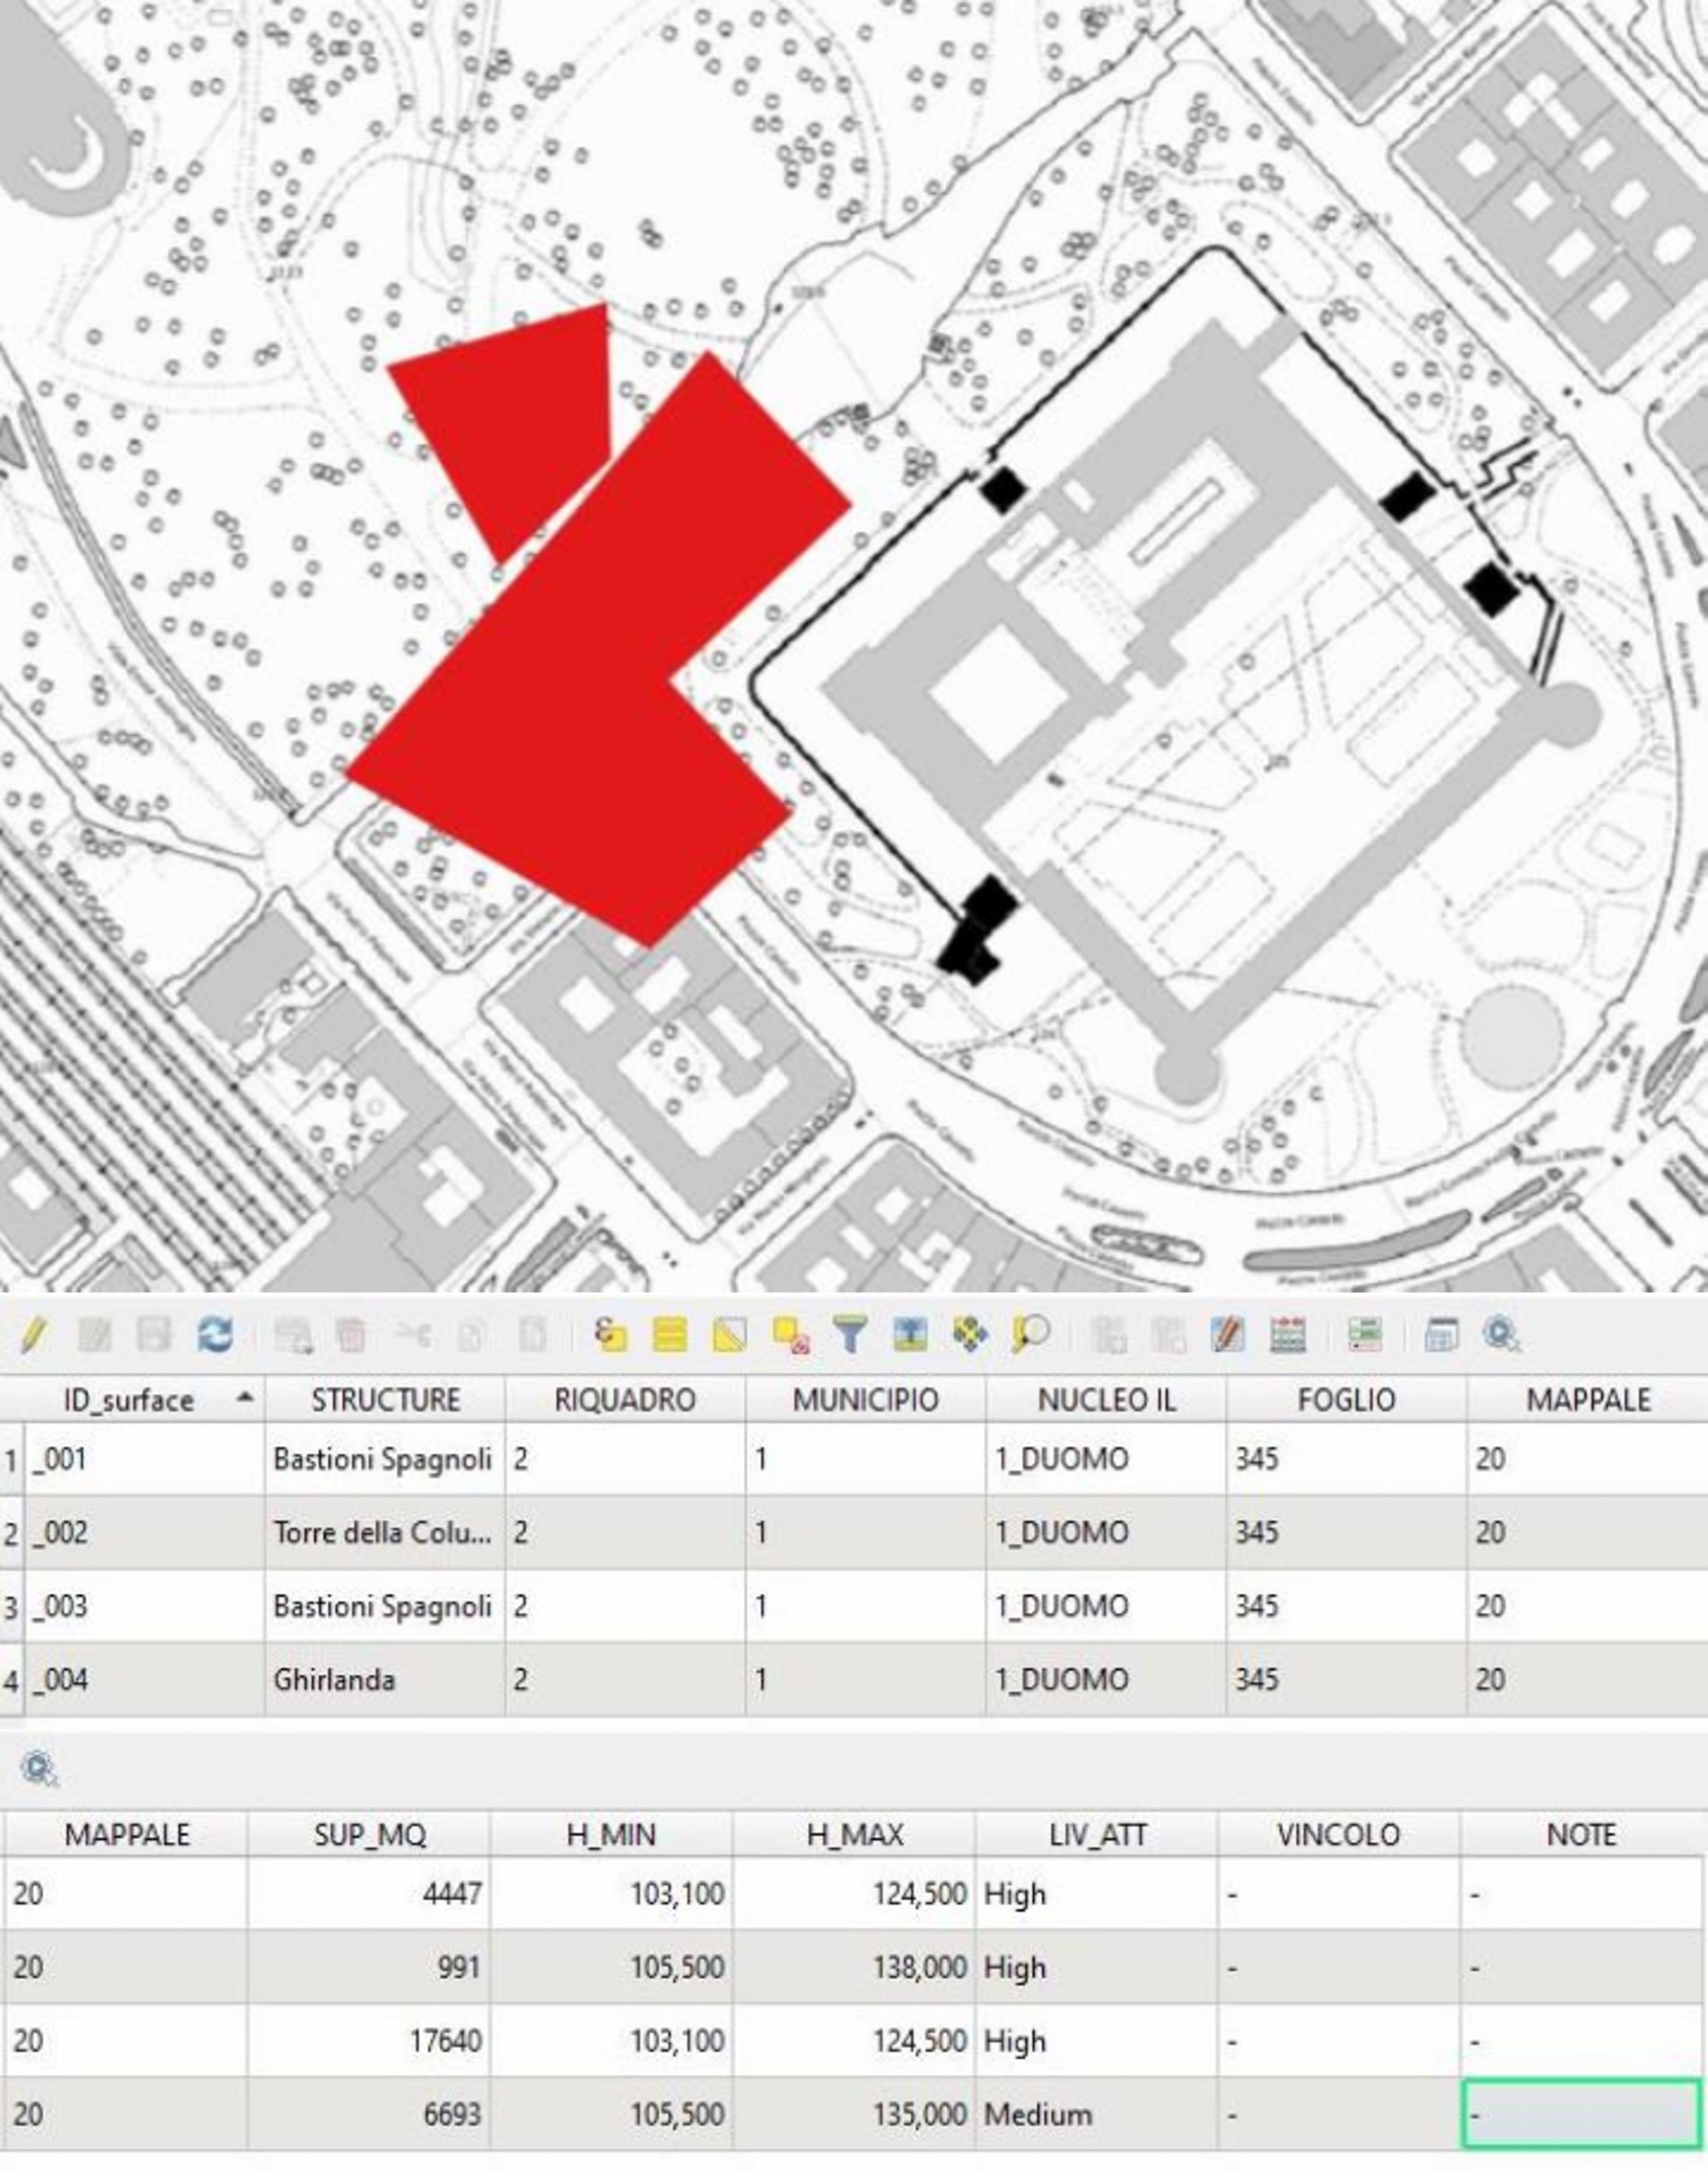1708x2173 pixels.
Task: Select the H_MAX column header
Action: coord(854,1835)
